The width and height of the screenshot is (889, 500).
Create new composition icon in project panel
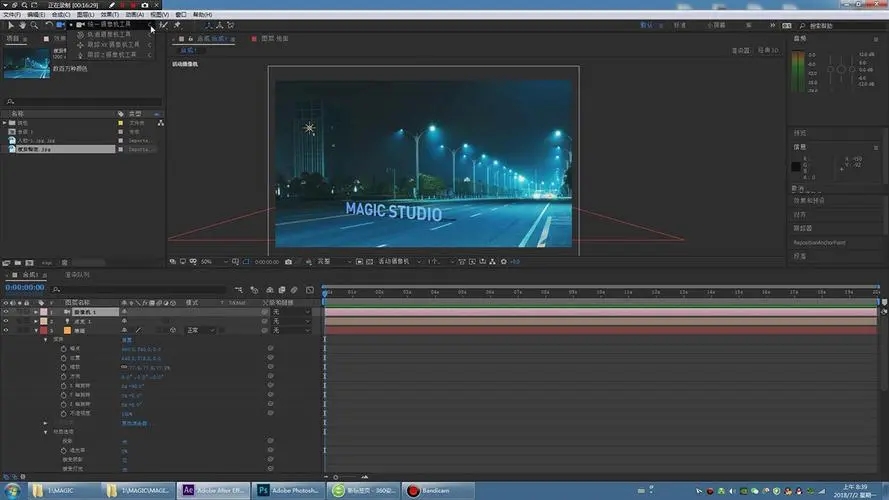(x=29, y=263)
